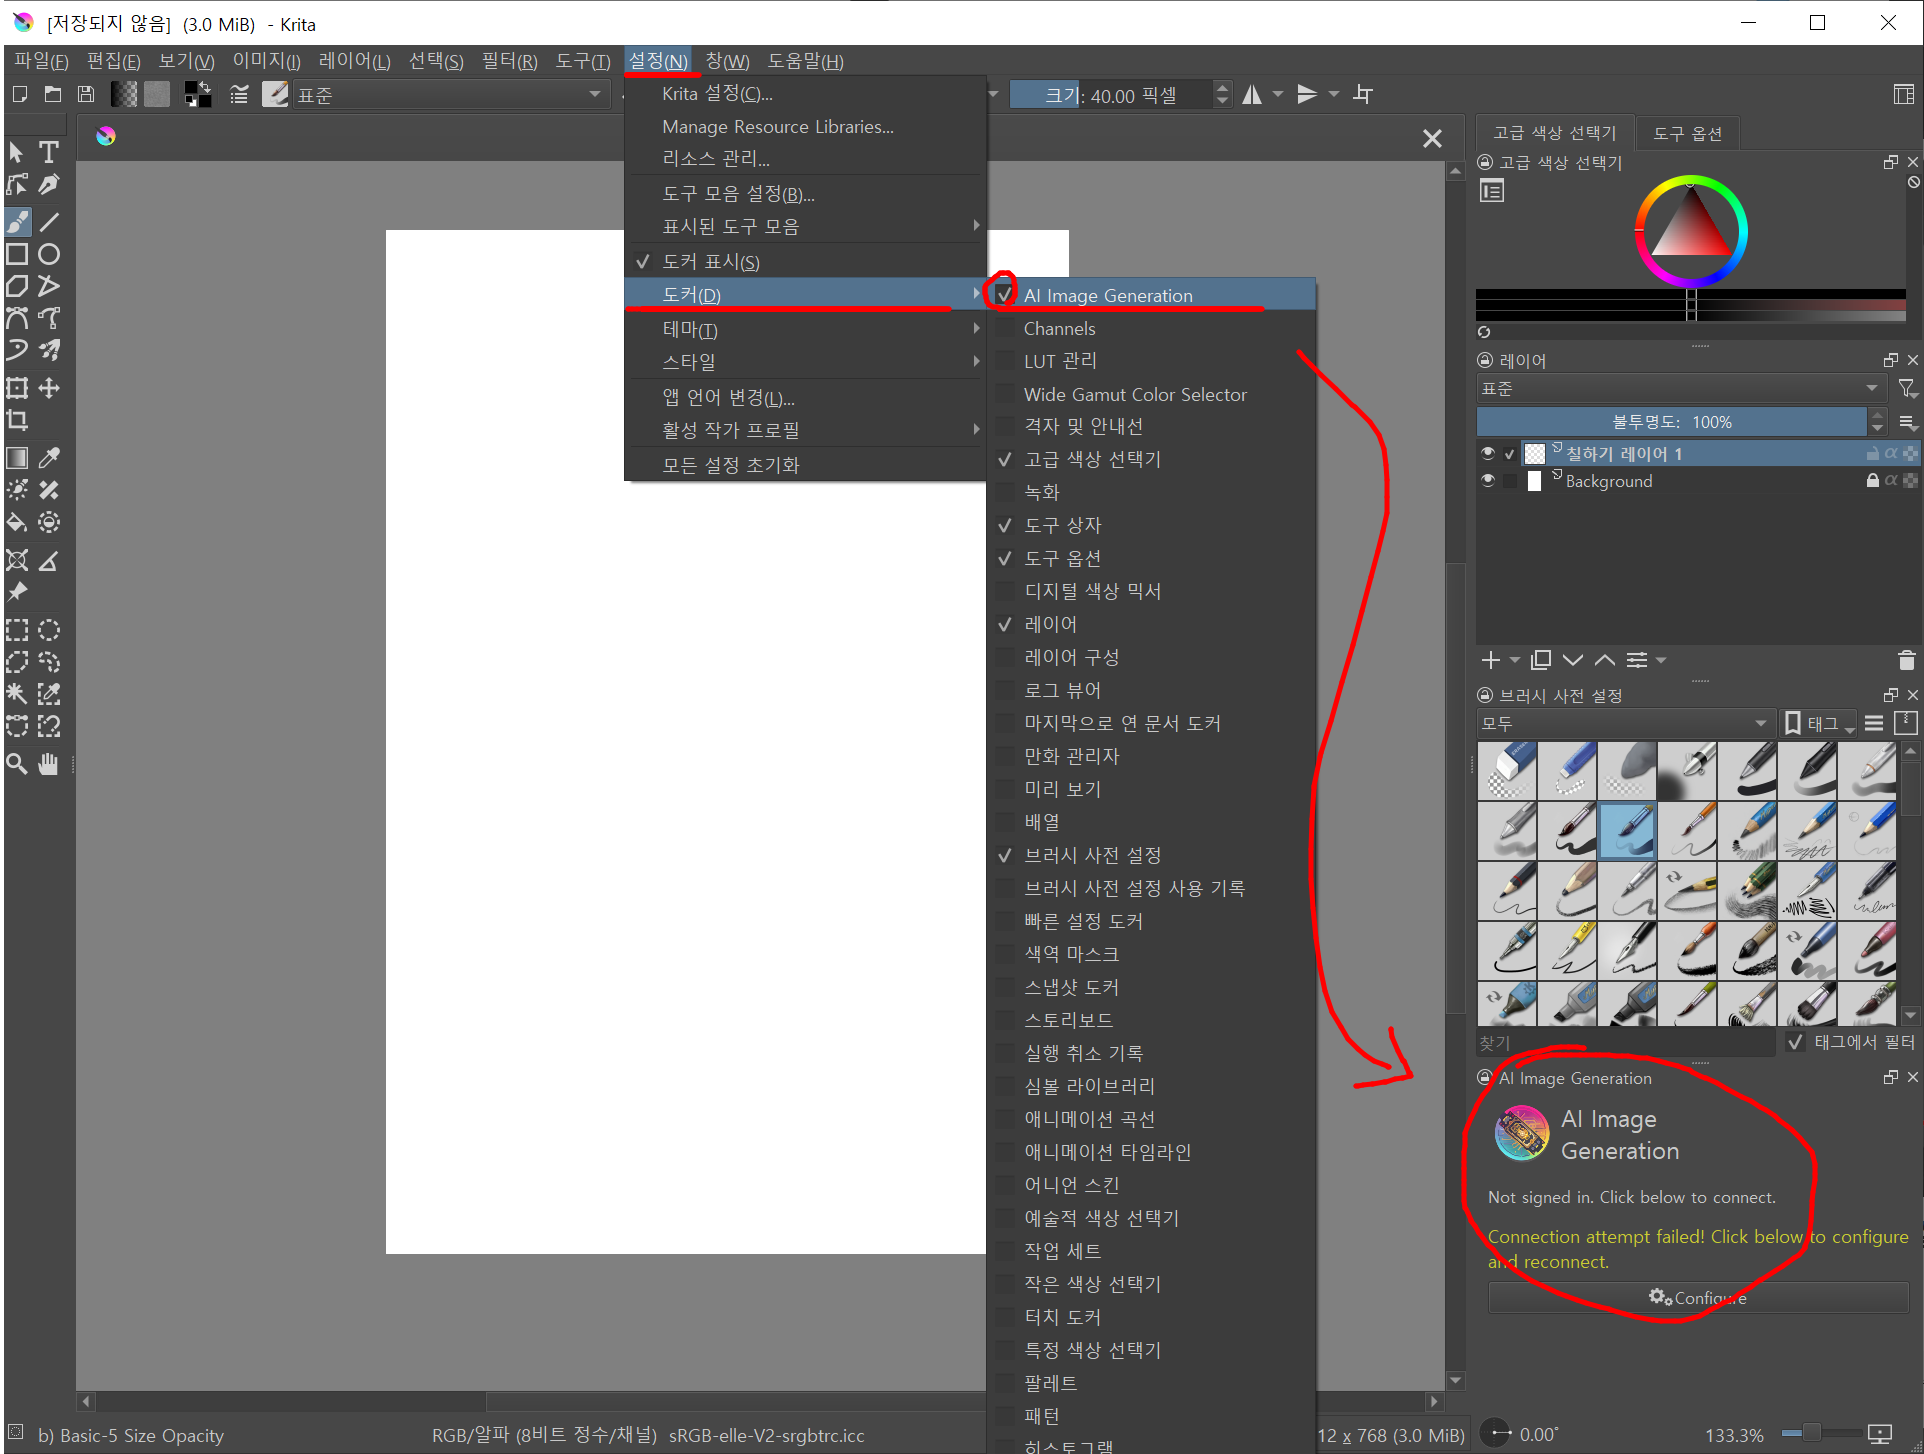Toggle the 태그에서 필터 checkbox

1796,1042
